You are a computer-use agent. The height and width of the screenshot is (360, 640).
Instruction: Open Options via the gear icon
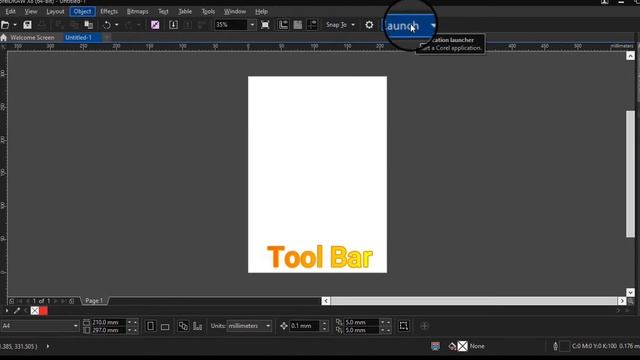pos(369,25)
